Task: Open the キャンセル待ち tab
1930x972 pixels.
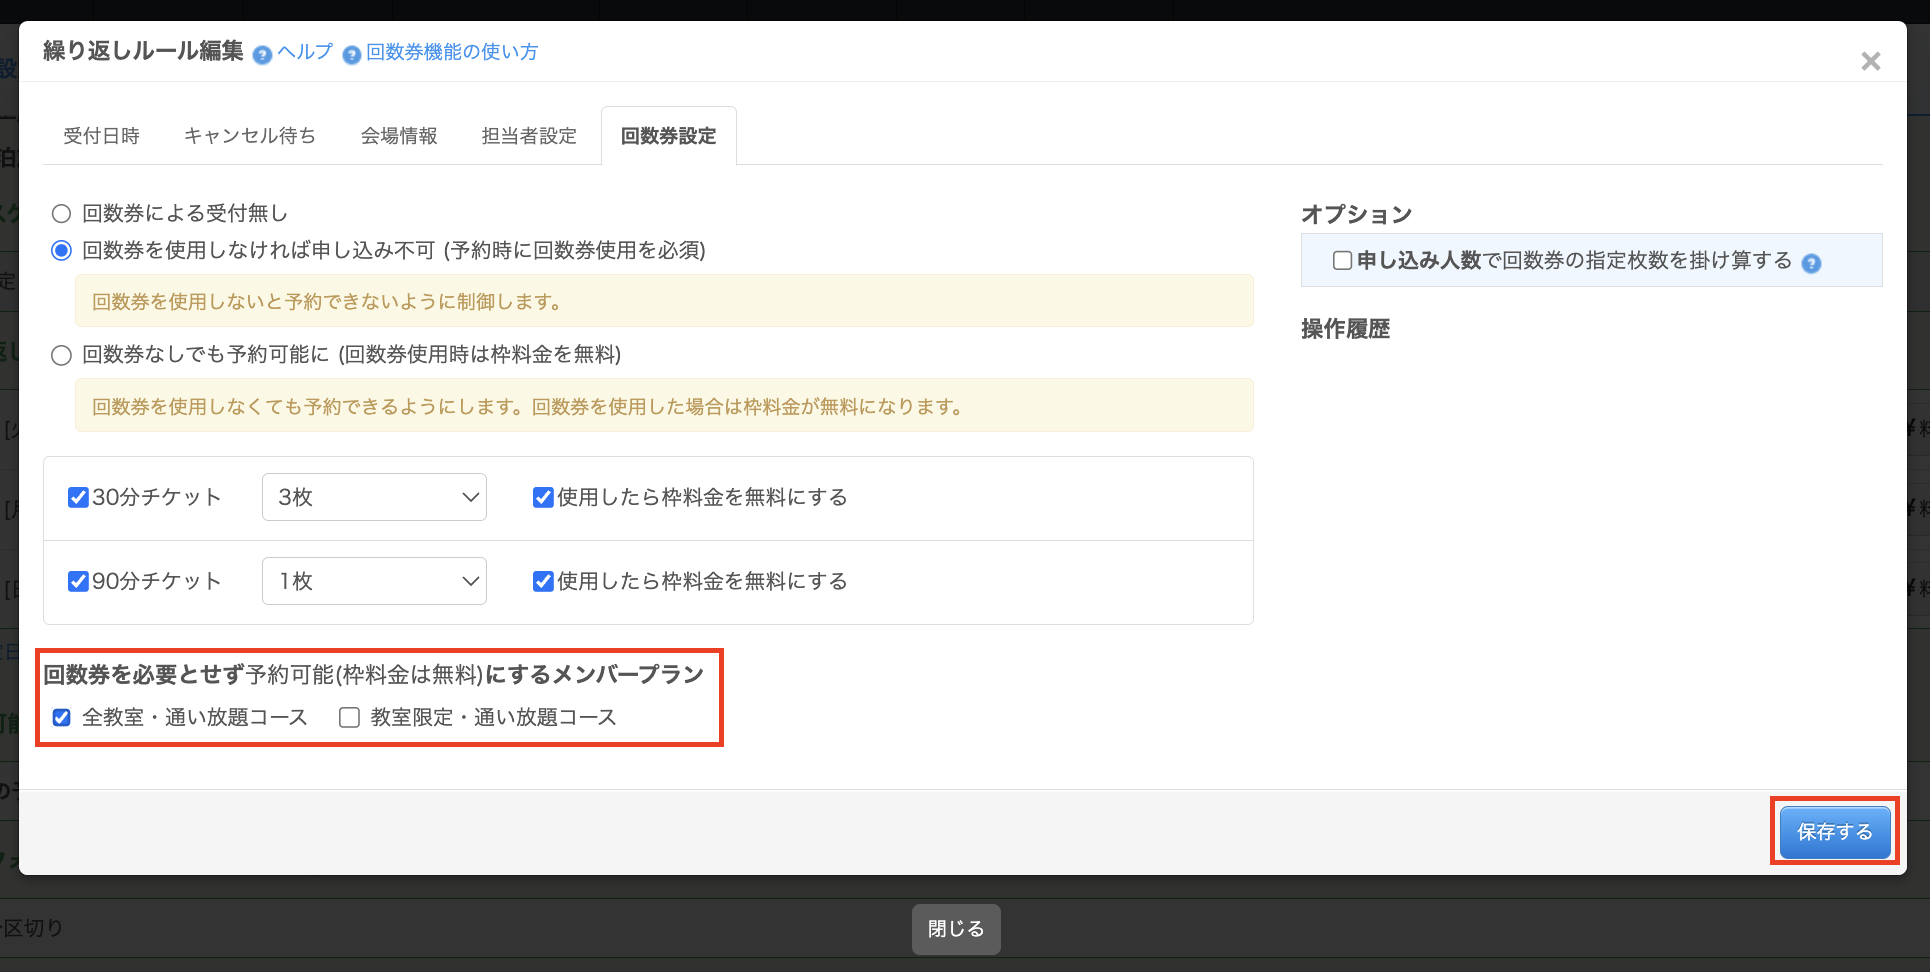Action: click(x=250, y=136)
